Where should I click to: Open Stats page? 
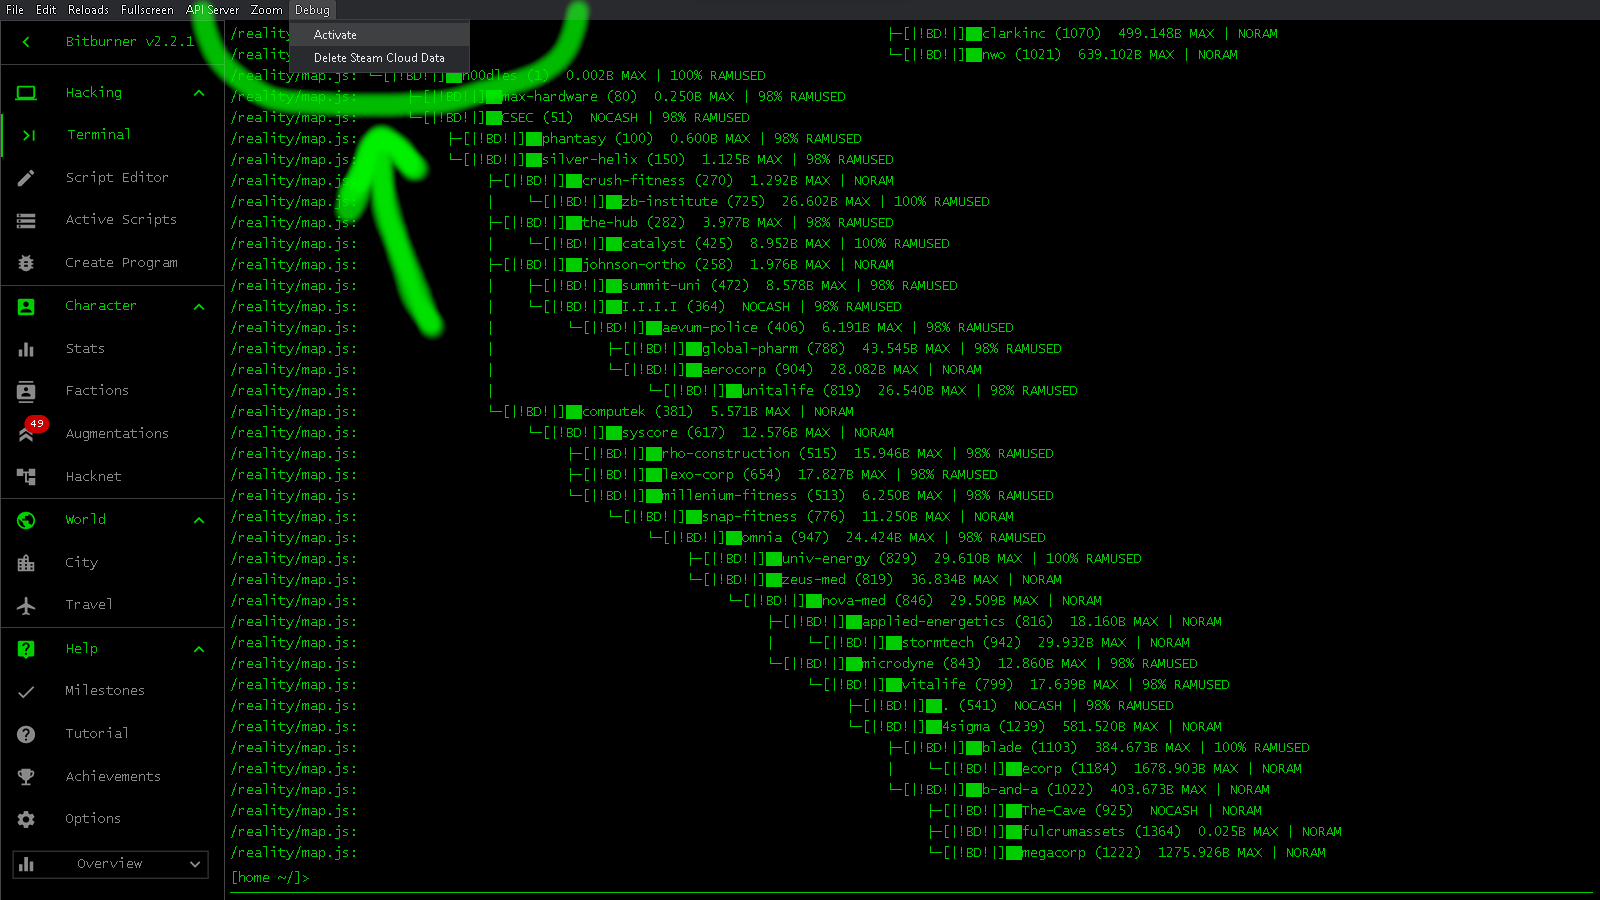(x=85, y=349)
